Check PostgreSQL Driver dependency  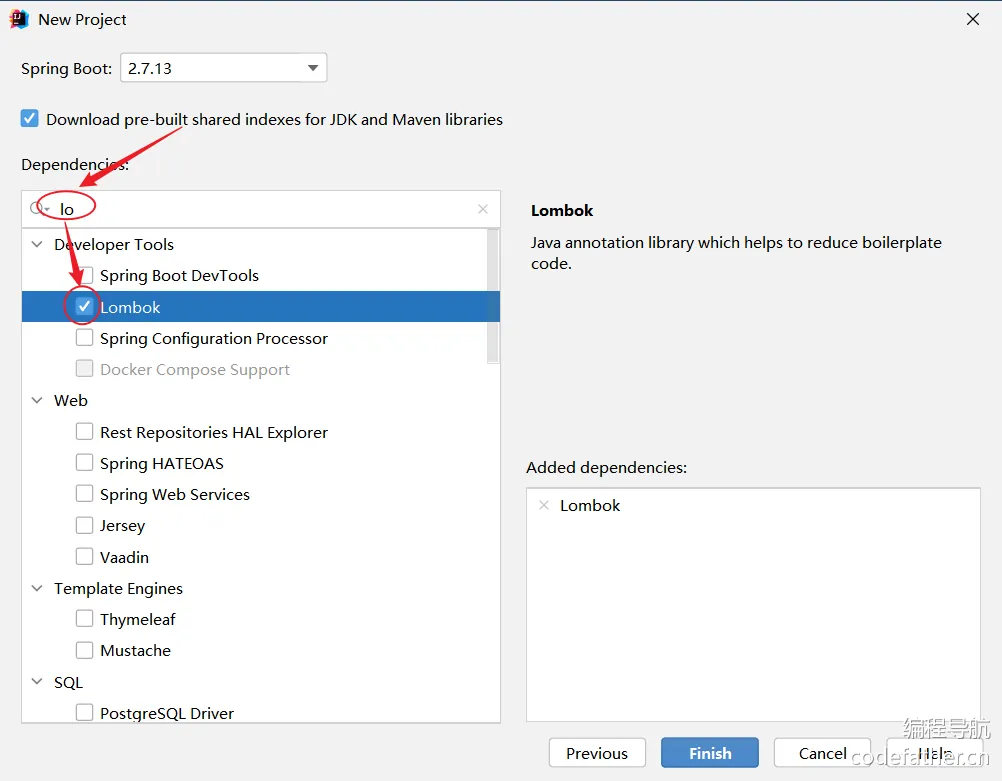pos(84,712)
